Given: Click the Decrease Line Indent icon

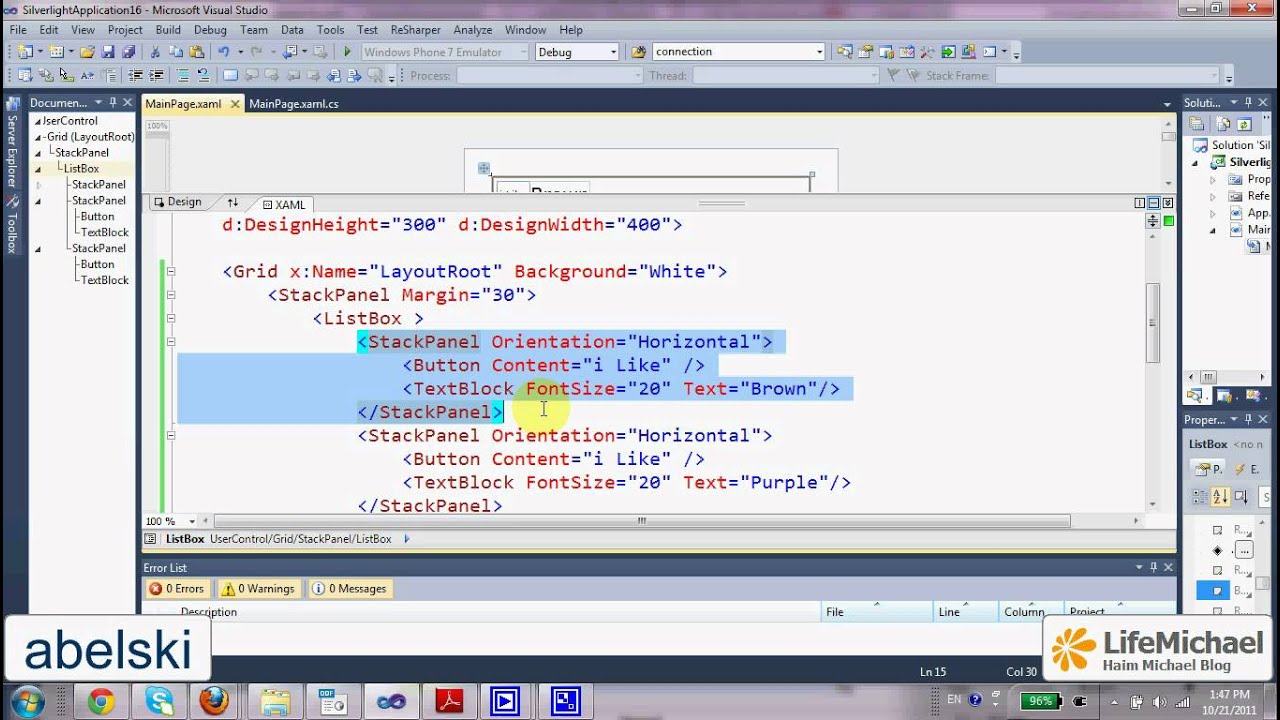Looking at the screenshot, I should point(135,75).
